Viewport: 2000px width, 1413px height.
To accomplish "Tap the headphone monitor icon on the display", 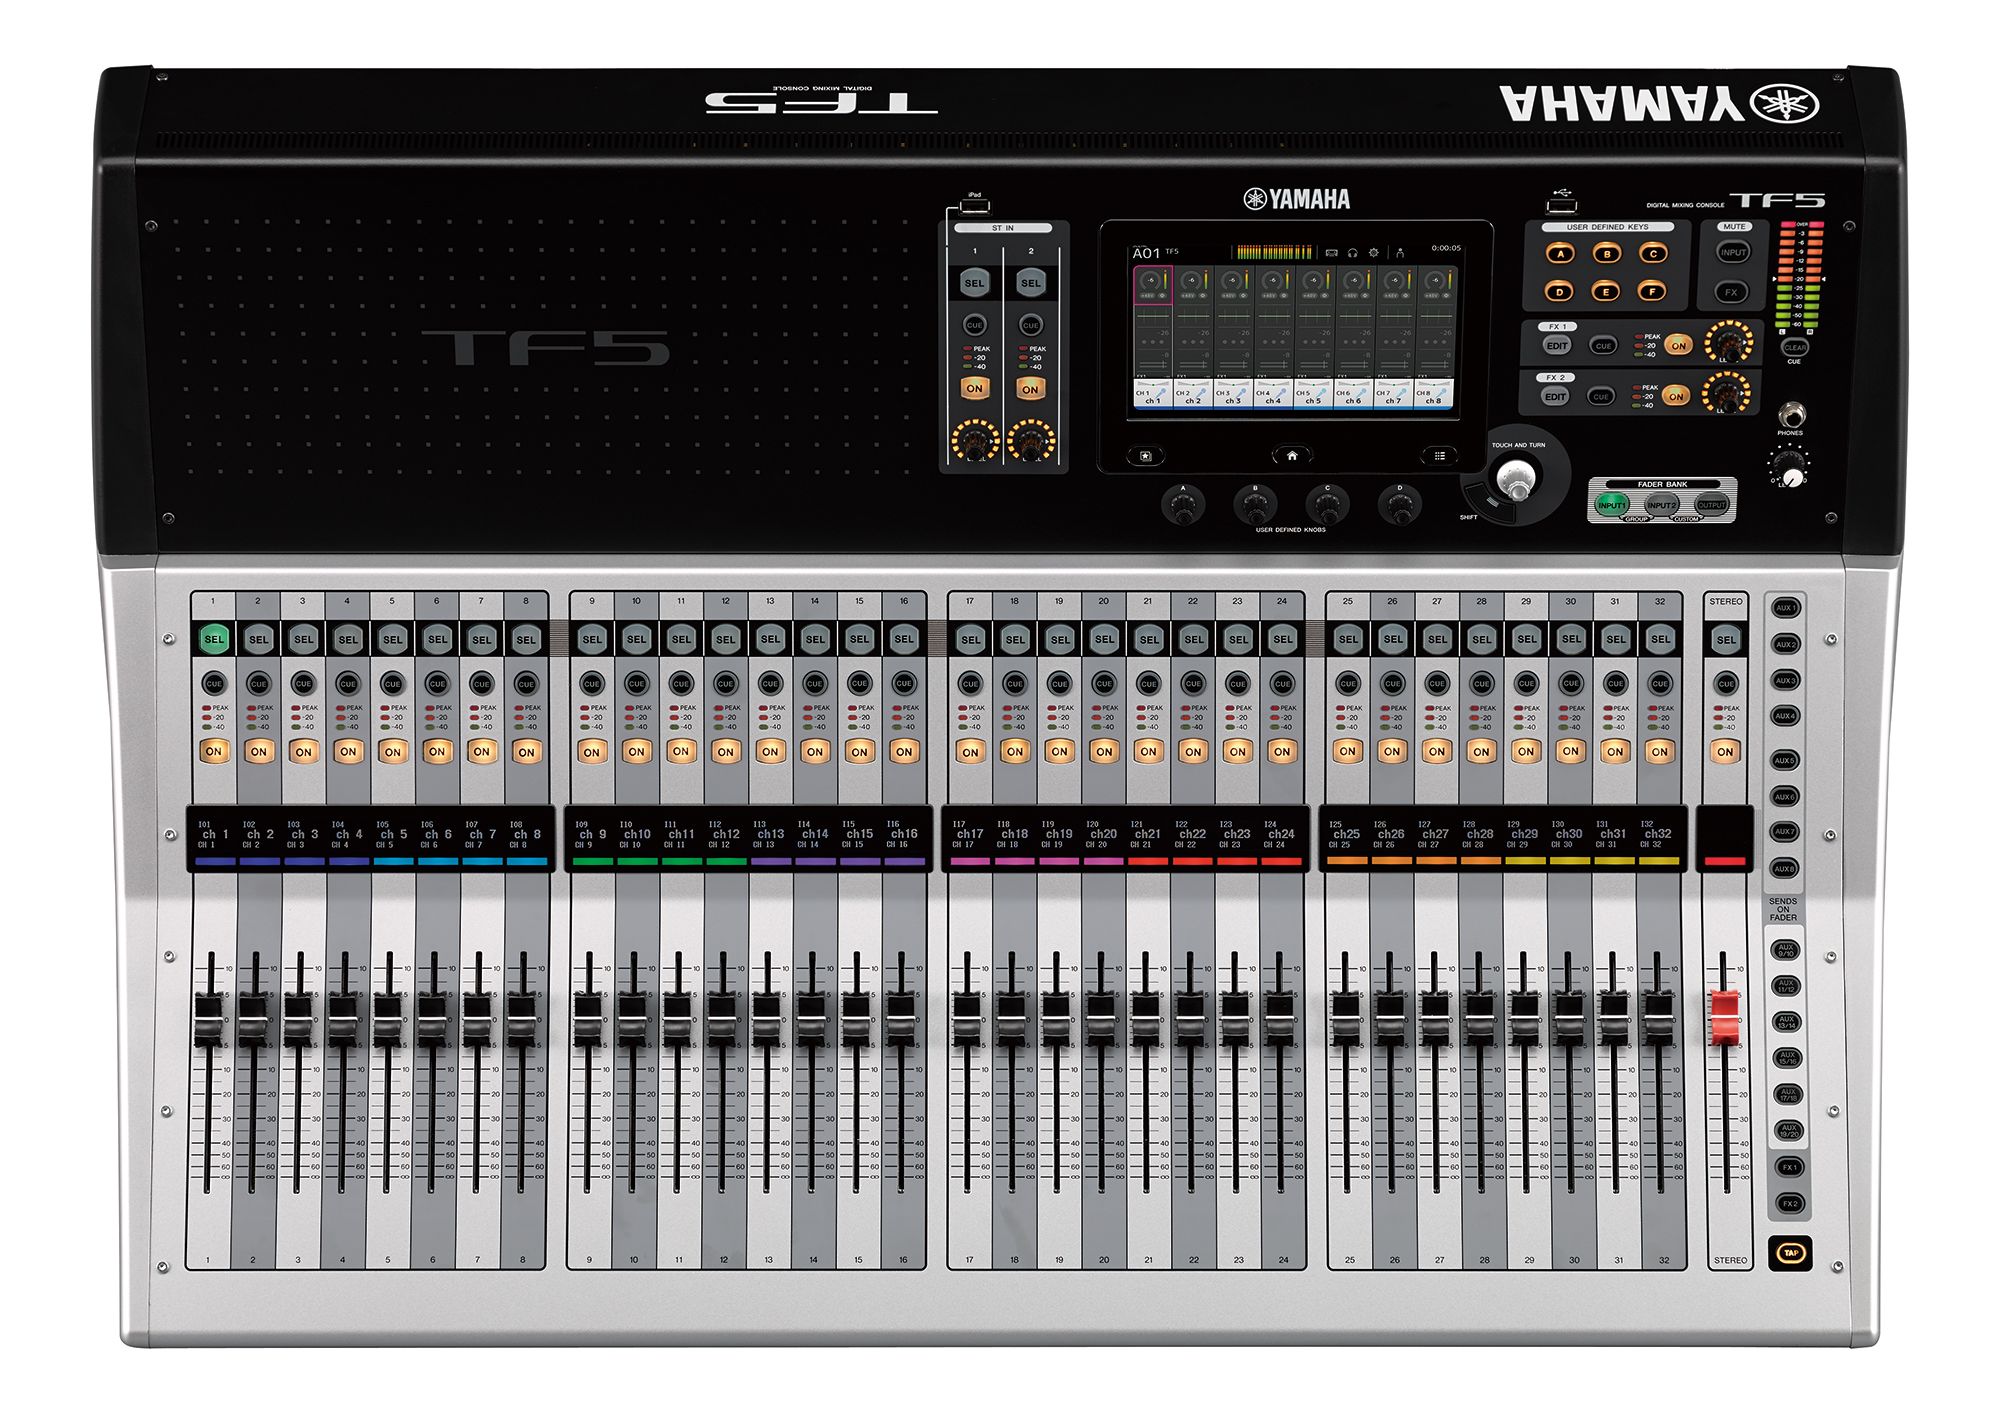I will pos(1353,254).
